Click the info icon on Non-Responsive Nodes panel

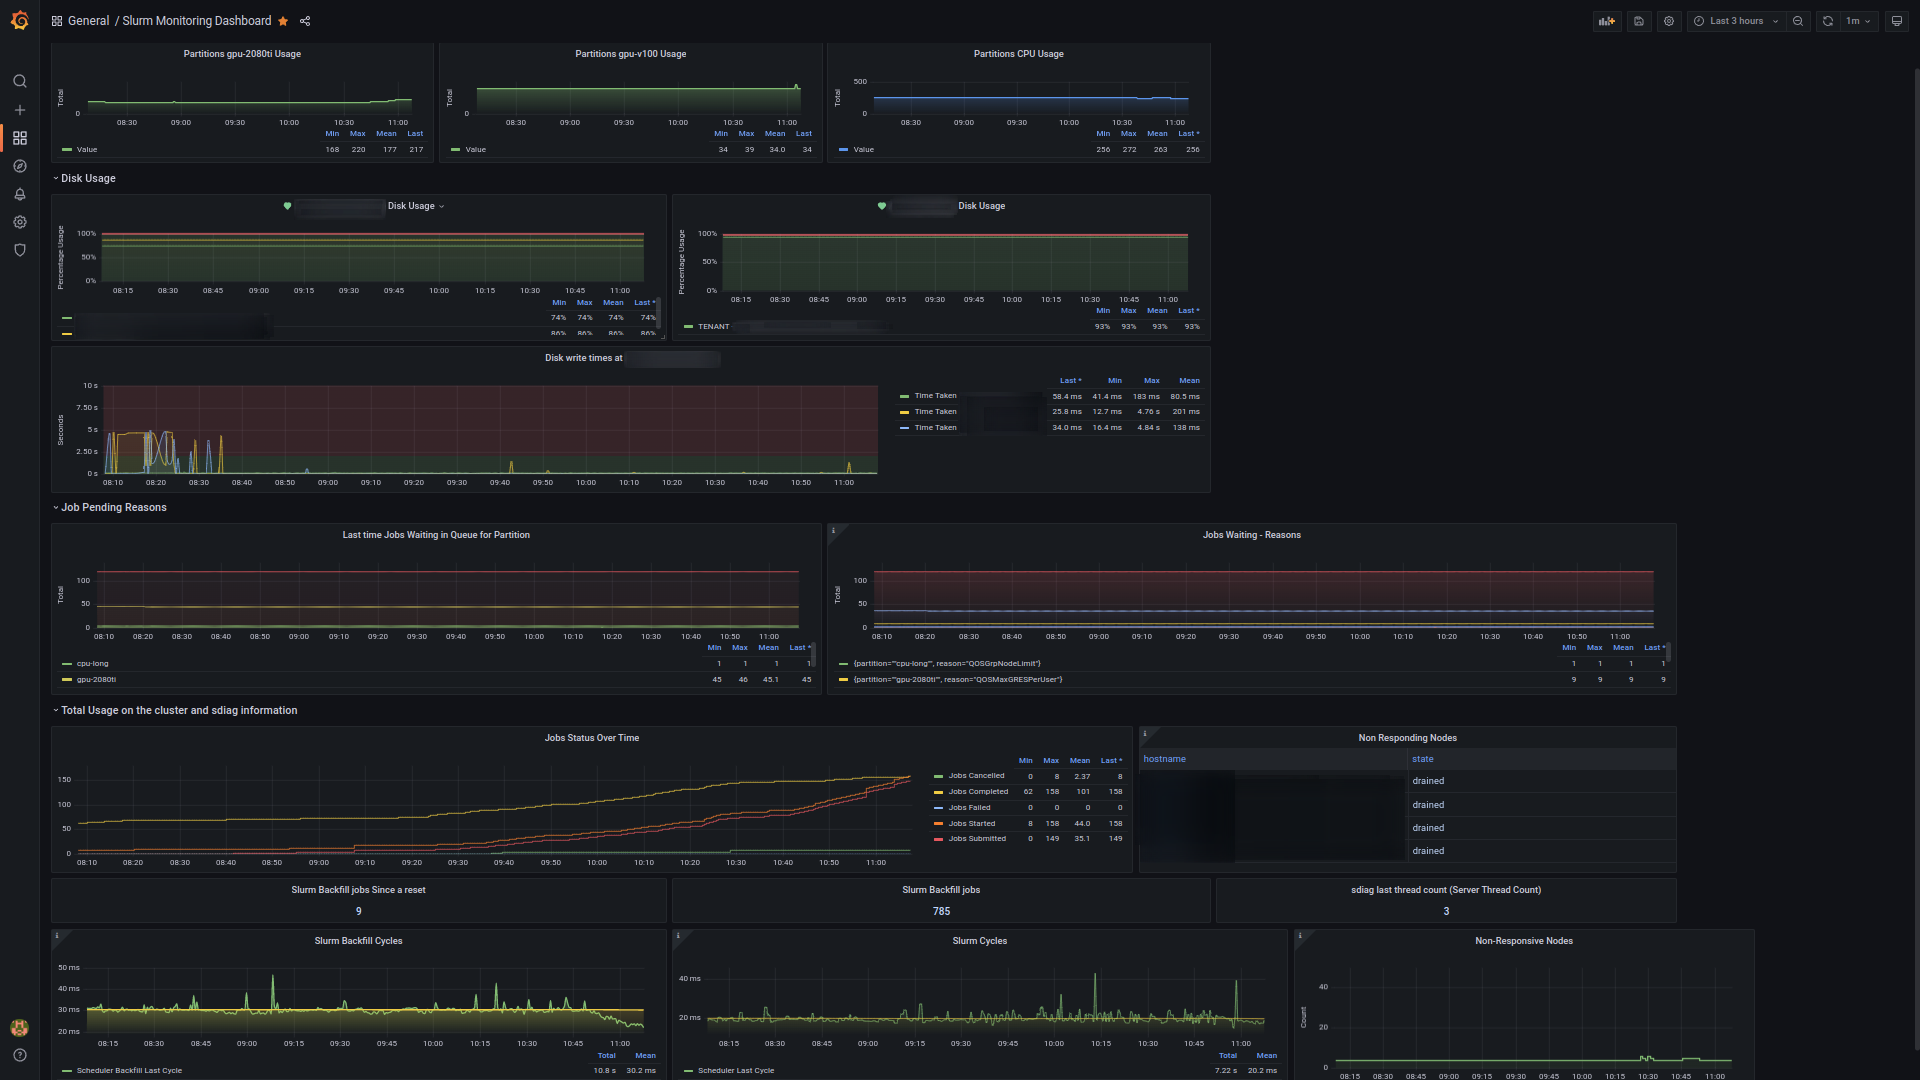tap(1300, 937)
